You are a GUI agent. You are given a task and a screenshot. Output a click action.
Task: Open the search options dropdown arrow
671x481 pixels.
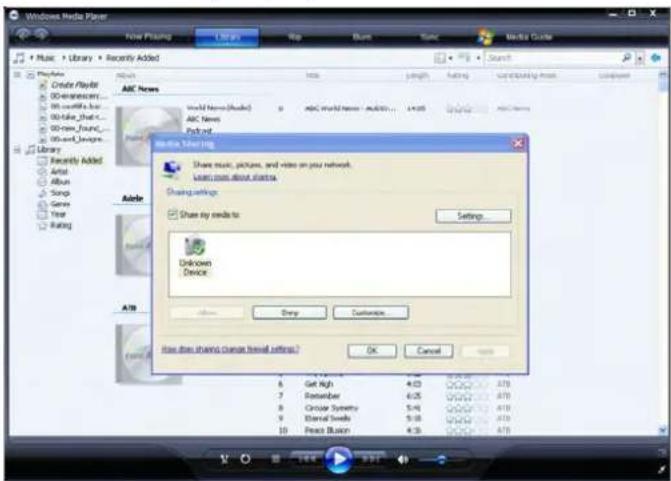point(640,58)
